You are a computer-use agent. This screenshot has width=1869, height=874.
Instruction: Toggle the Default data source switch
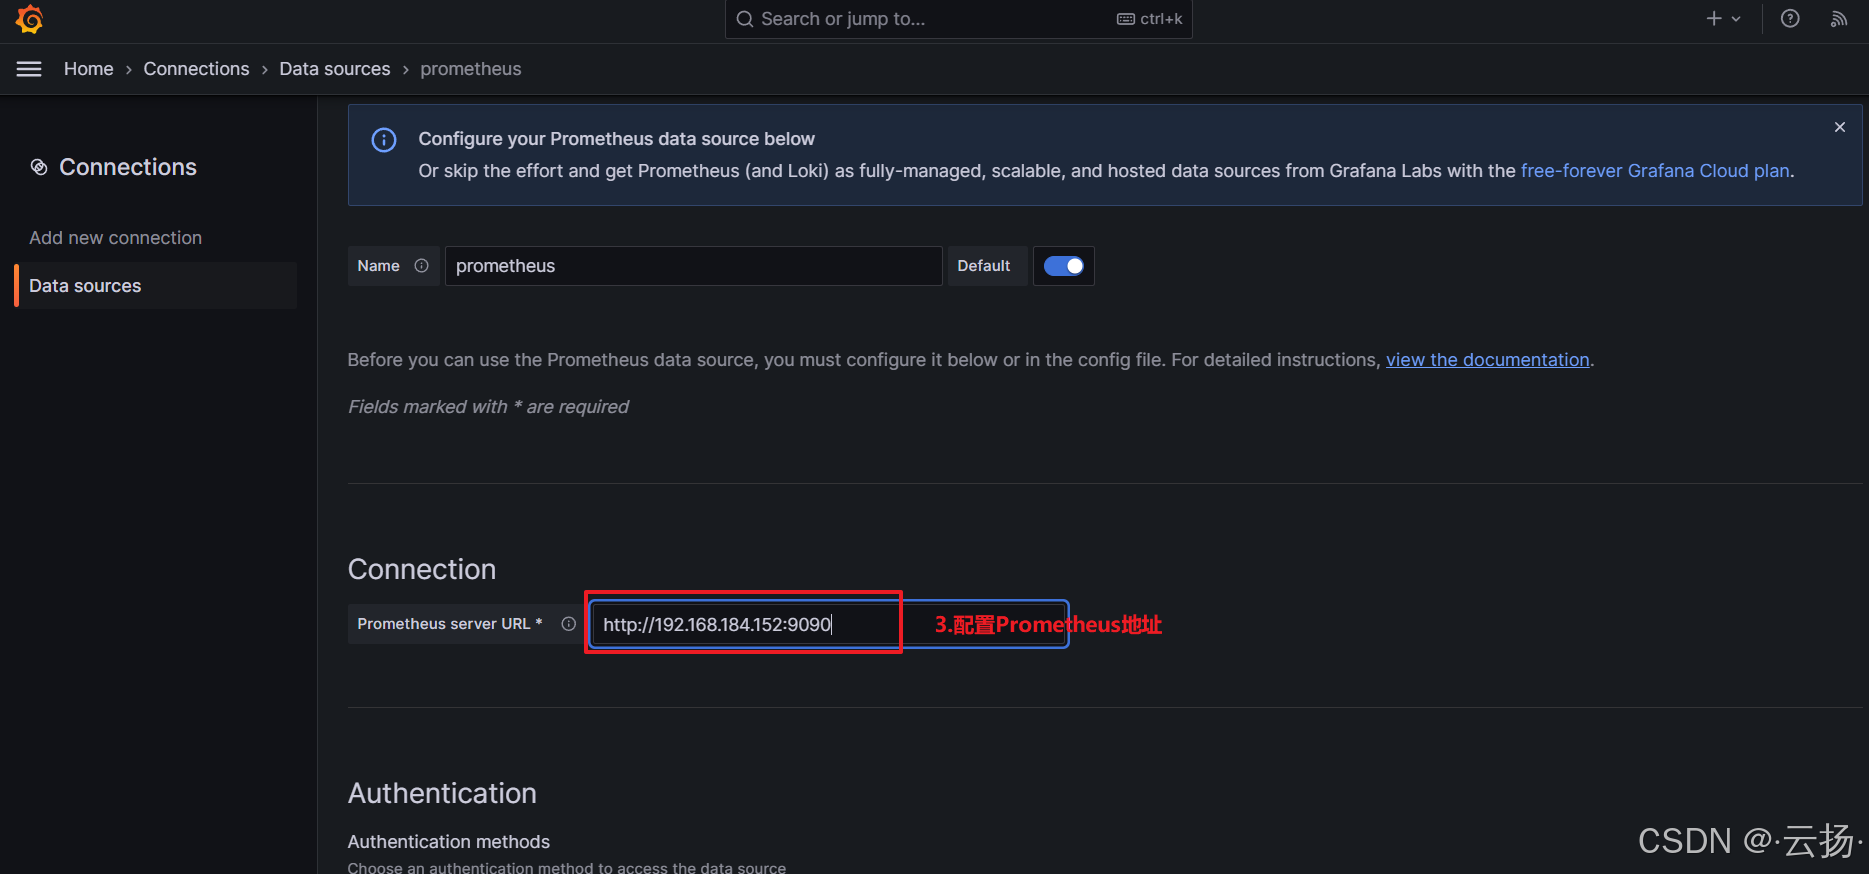tap(1063, 266)
